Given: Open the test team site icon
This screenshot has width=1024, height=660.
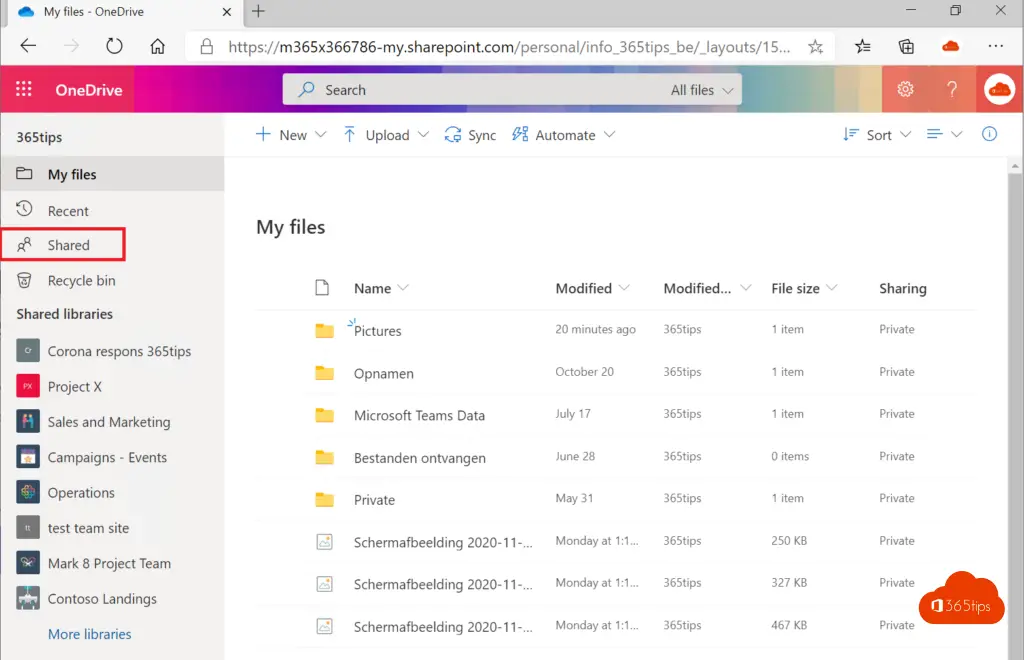Looking at the screenshot, I should 27,527.
